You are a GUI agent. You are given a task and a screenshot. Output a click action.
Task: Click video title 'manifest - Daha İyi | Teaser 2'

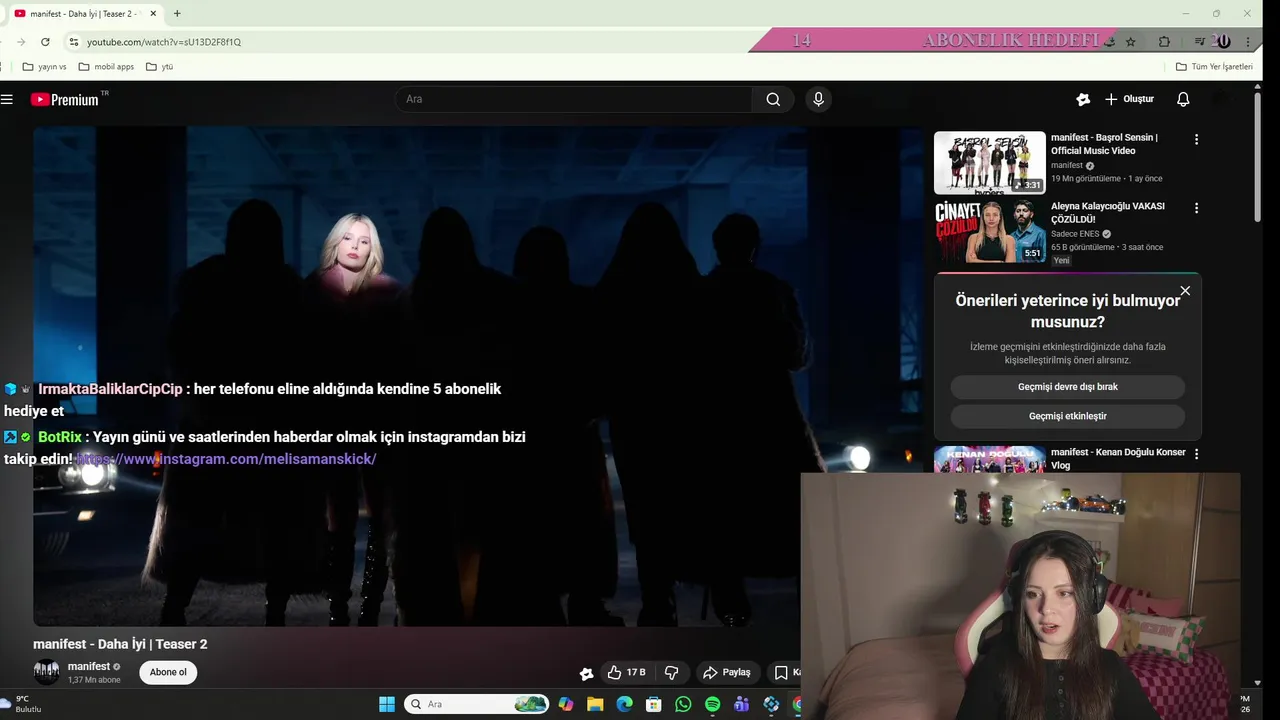(120, 644)
